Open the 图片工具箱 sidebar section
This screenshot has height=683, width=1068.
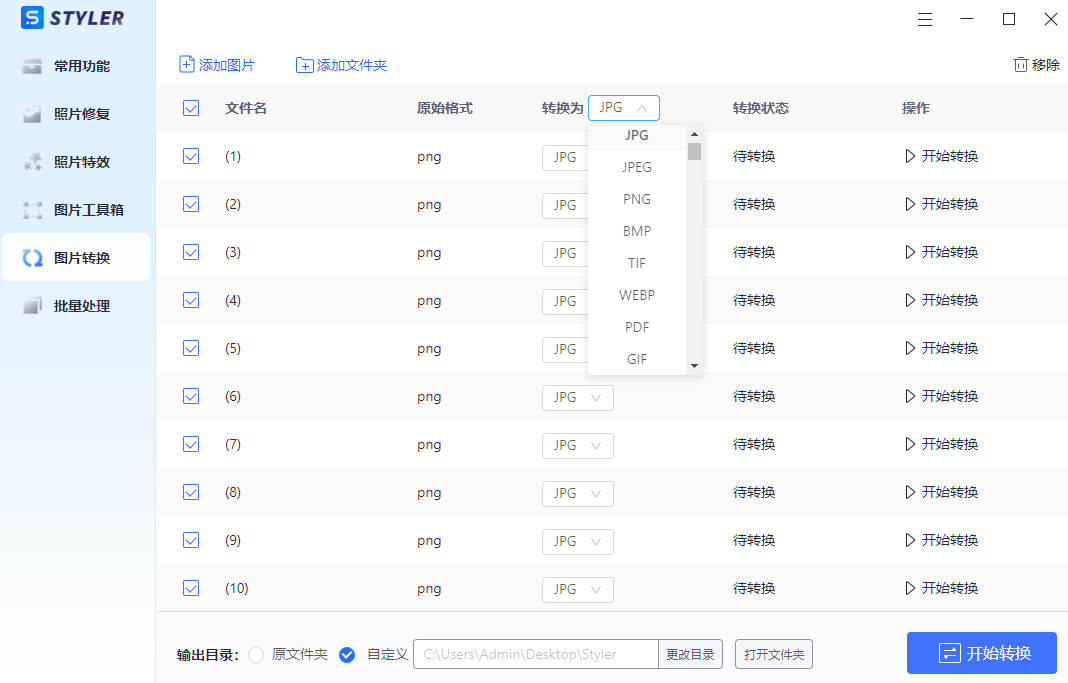pos(76,210)
